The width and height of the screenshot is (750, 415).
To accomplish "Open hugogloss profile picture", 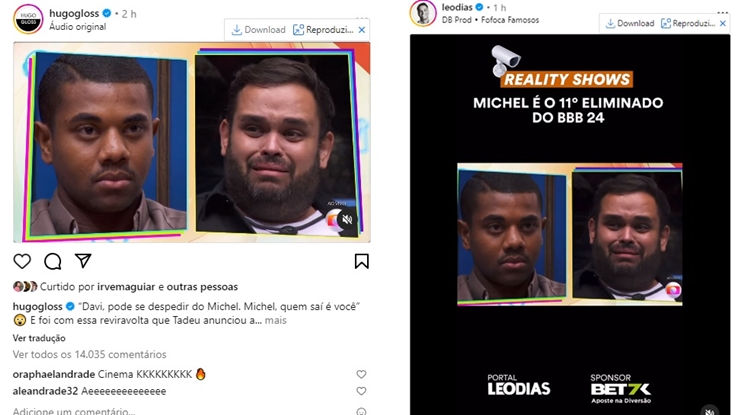I will tap(28, 19).
